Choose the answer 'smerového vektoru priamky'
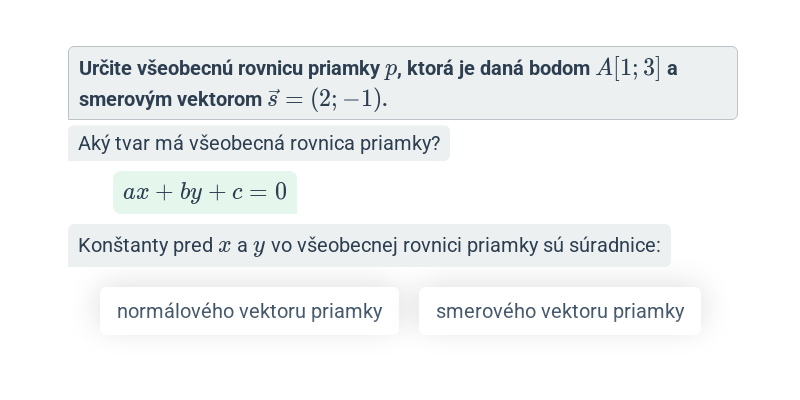This screenshot has height=400, width=800. pos(560,311)
